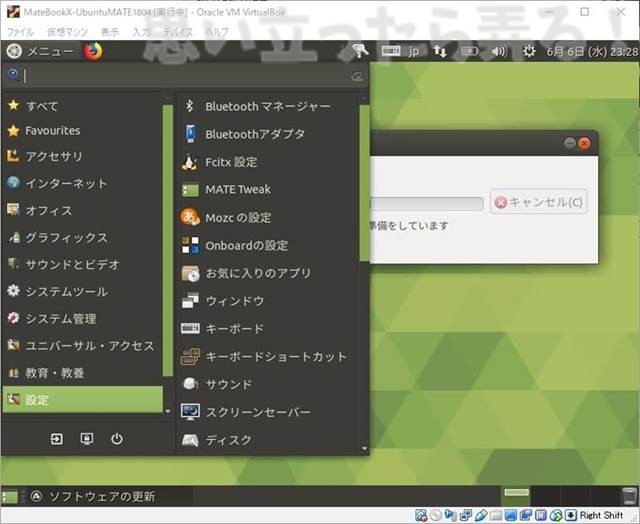Select the システム管理 category
The width and height of the screenshot is (640, 524).
(83, 318)
